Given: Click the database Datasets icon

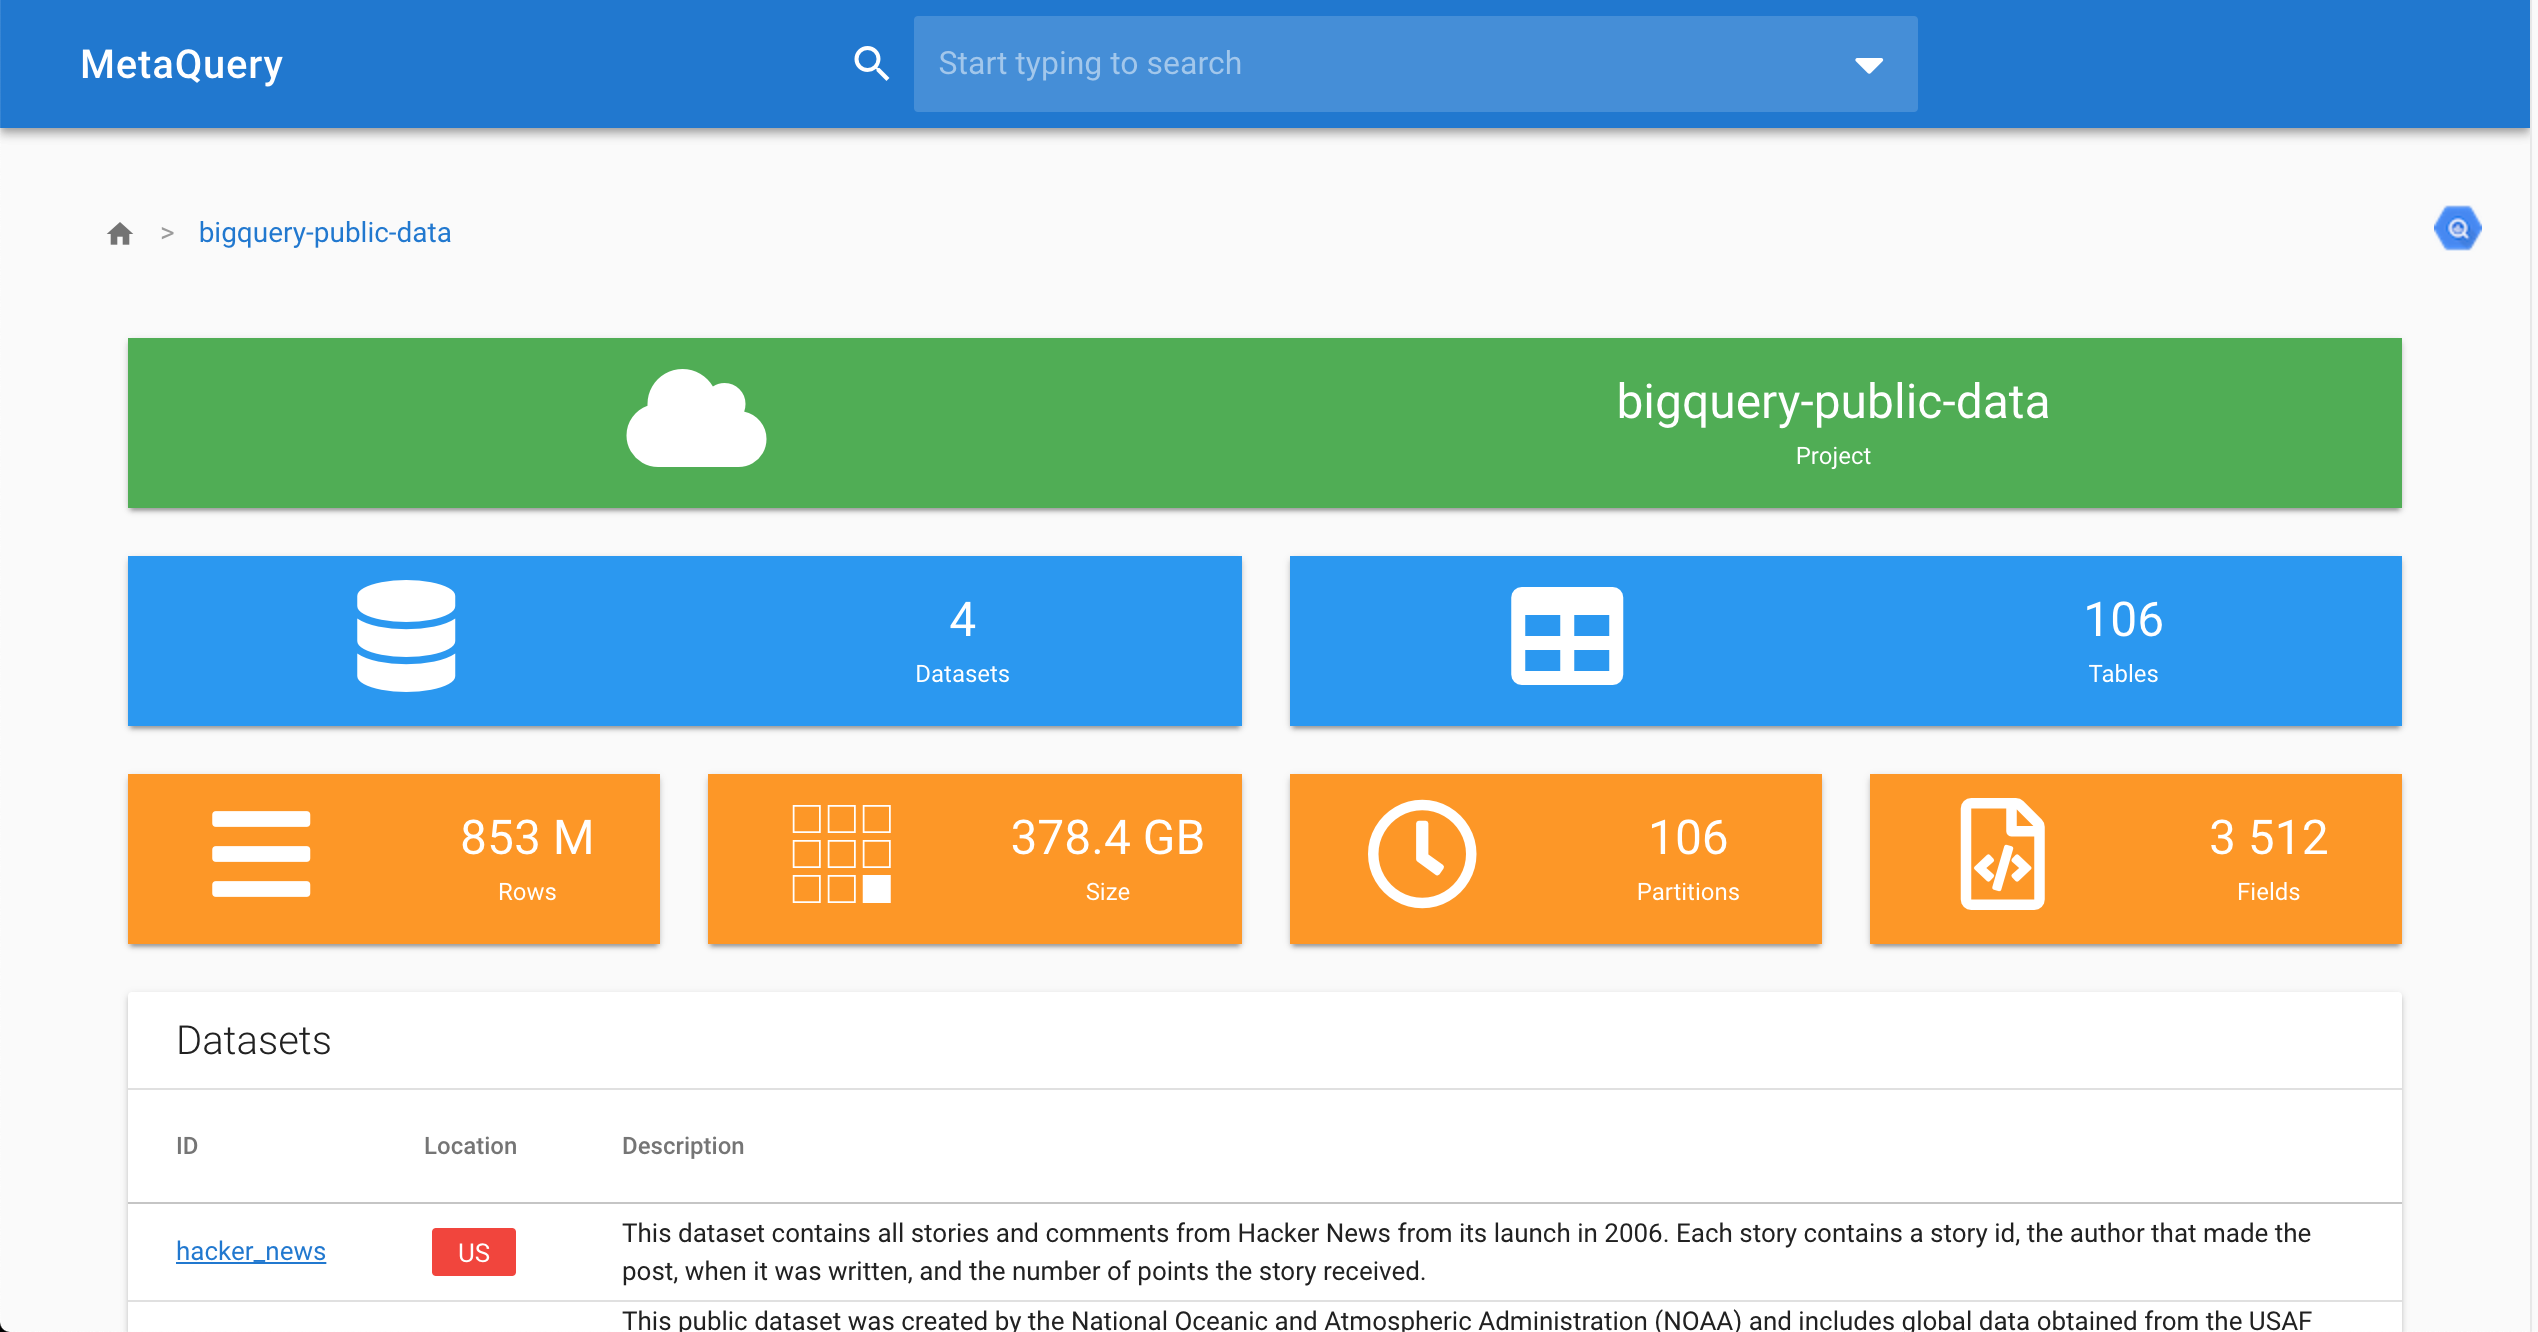Looking at the screenshot, I should [x=406, y=636].
